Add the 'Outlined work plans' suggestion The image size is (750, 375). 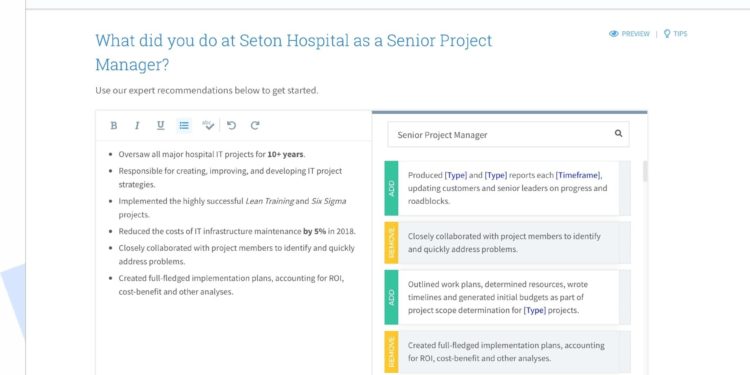(x=391, y=297)
